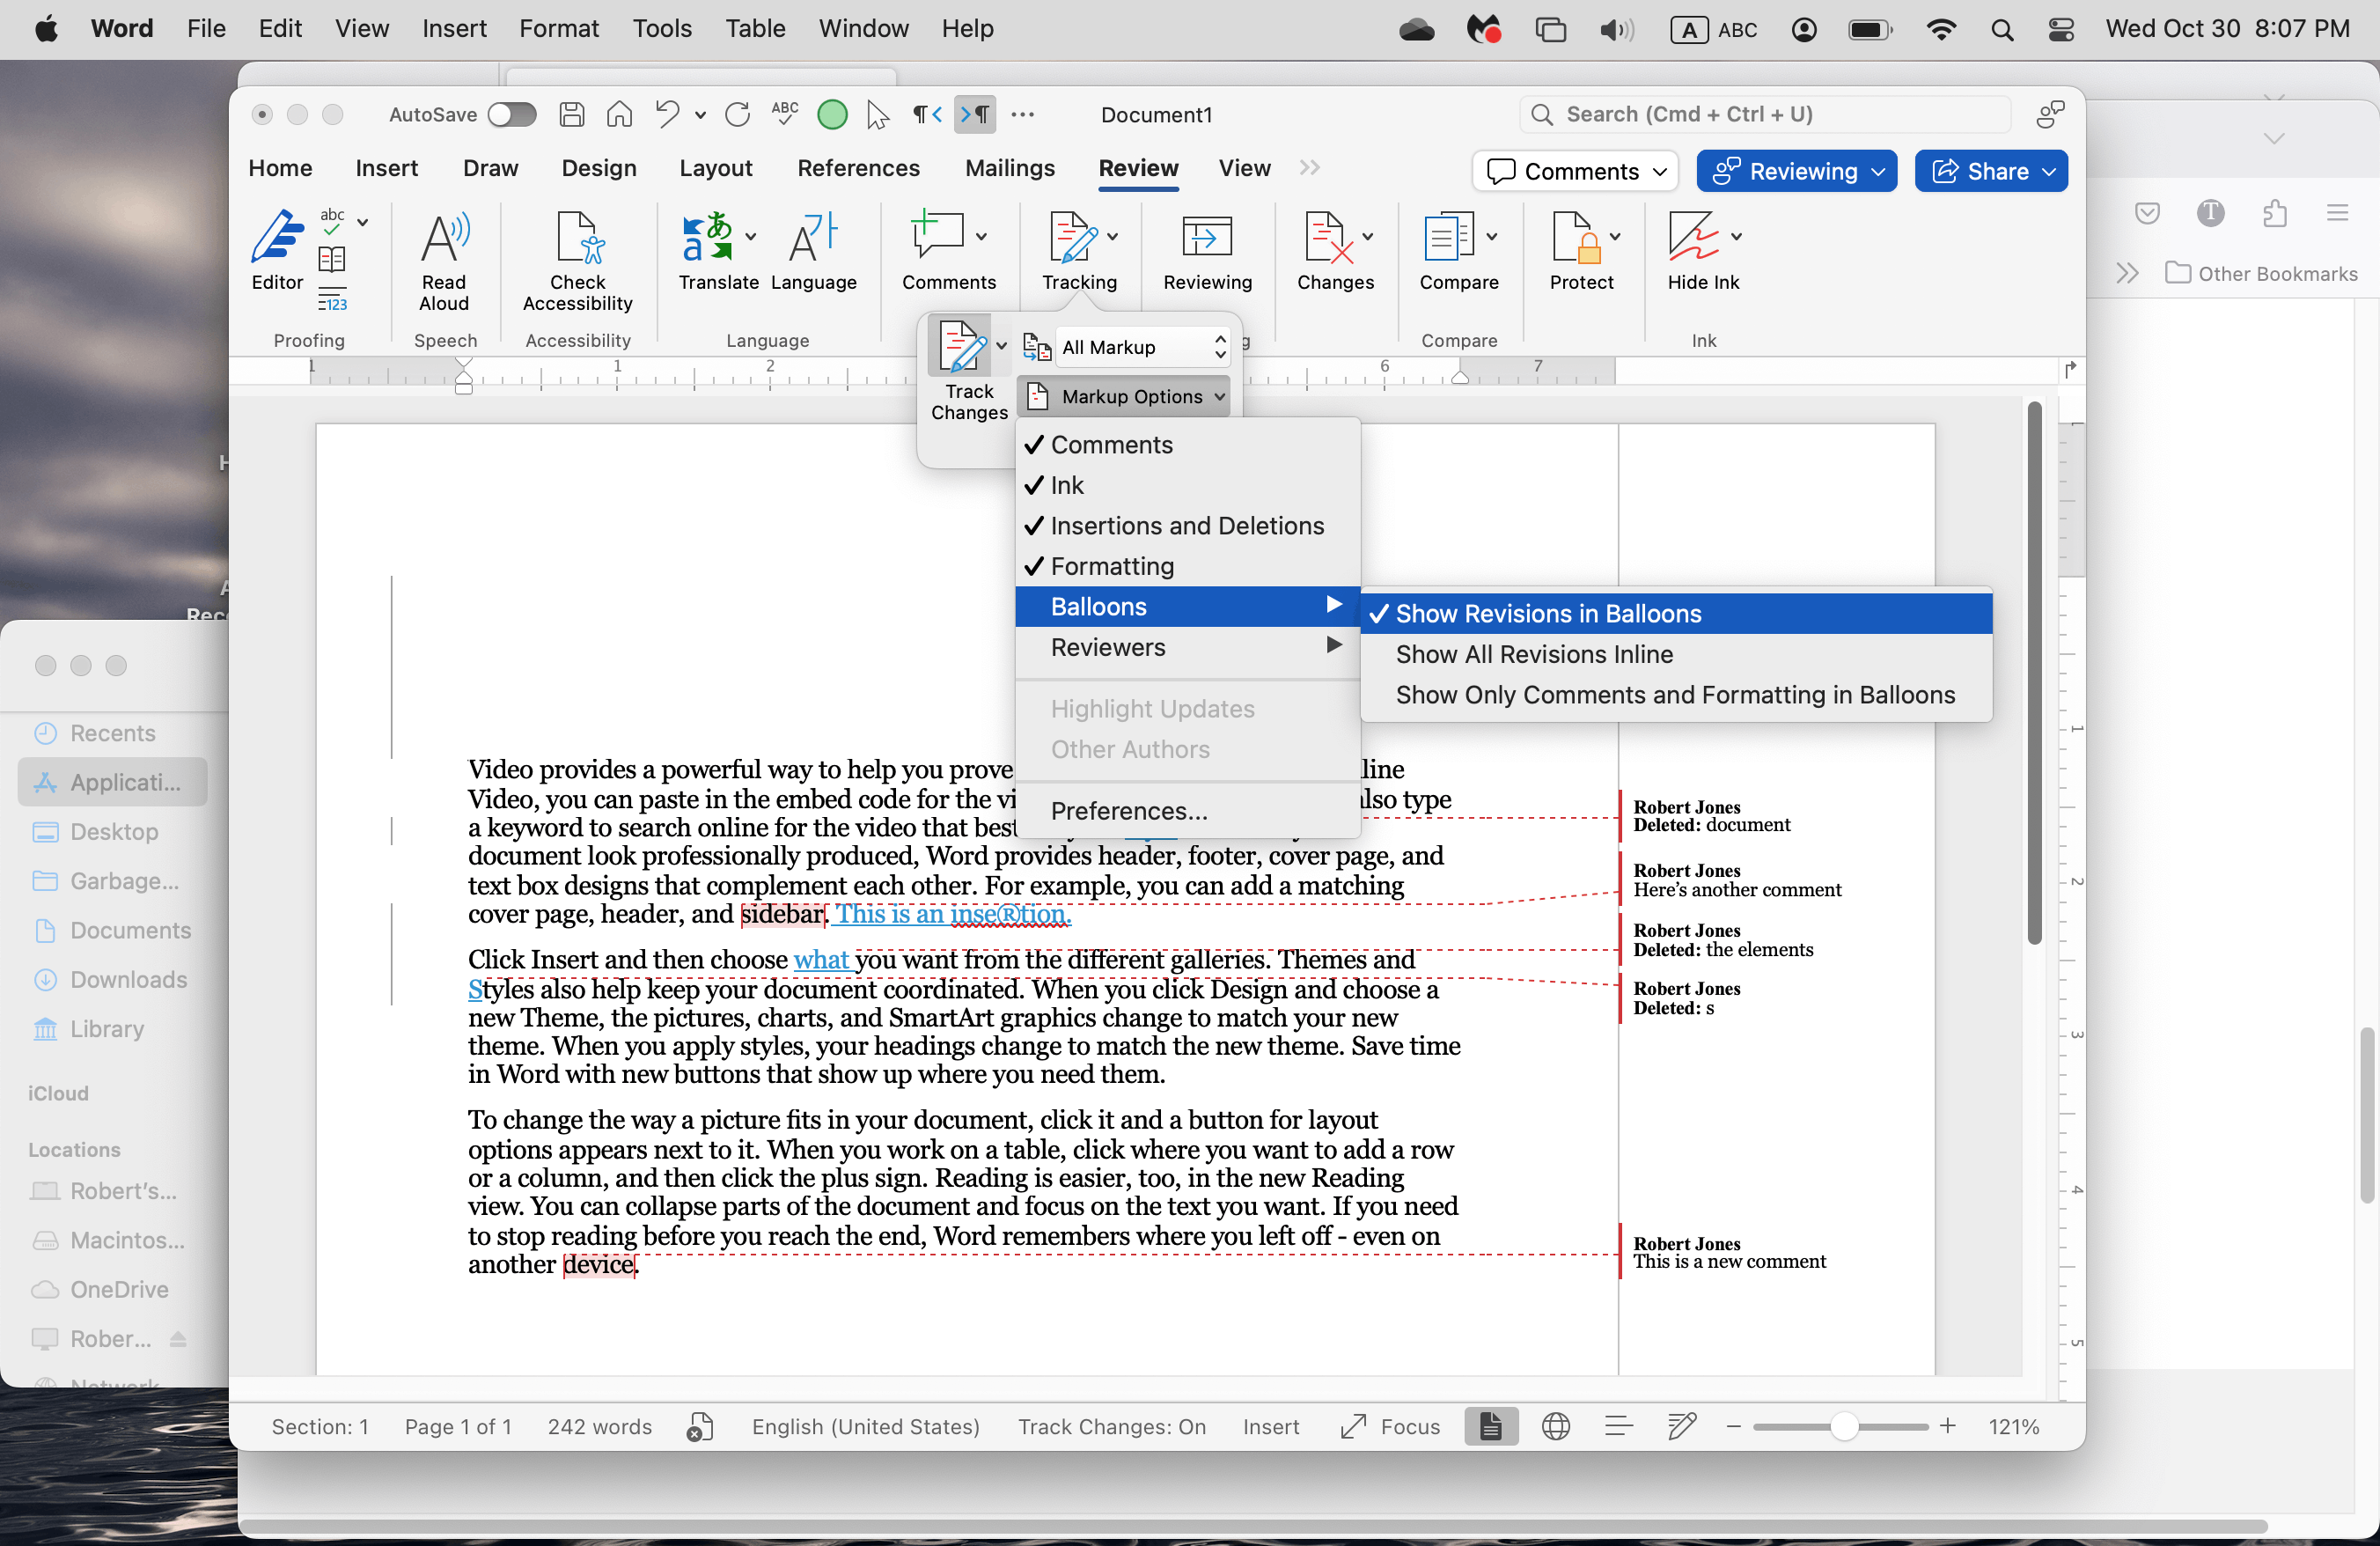Click the Hide Ink icon

click(1693, 238)
